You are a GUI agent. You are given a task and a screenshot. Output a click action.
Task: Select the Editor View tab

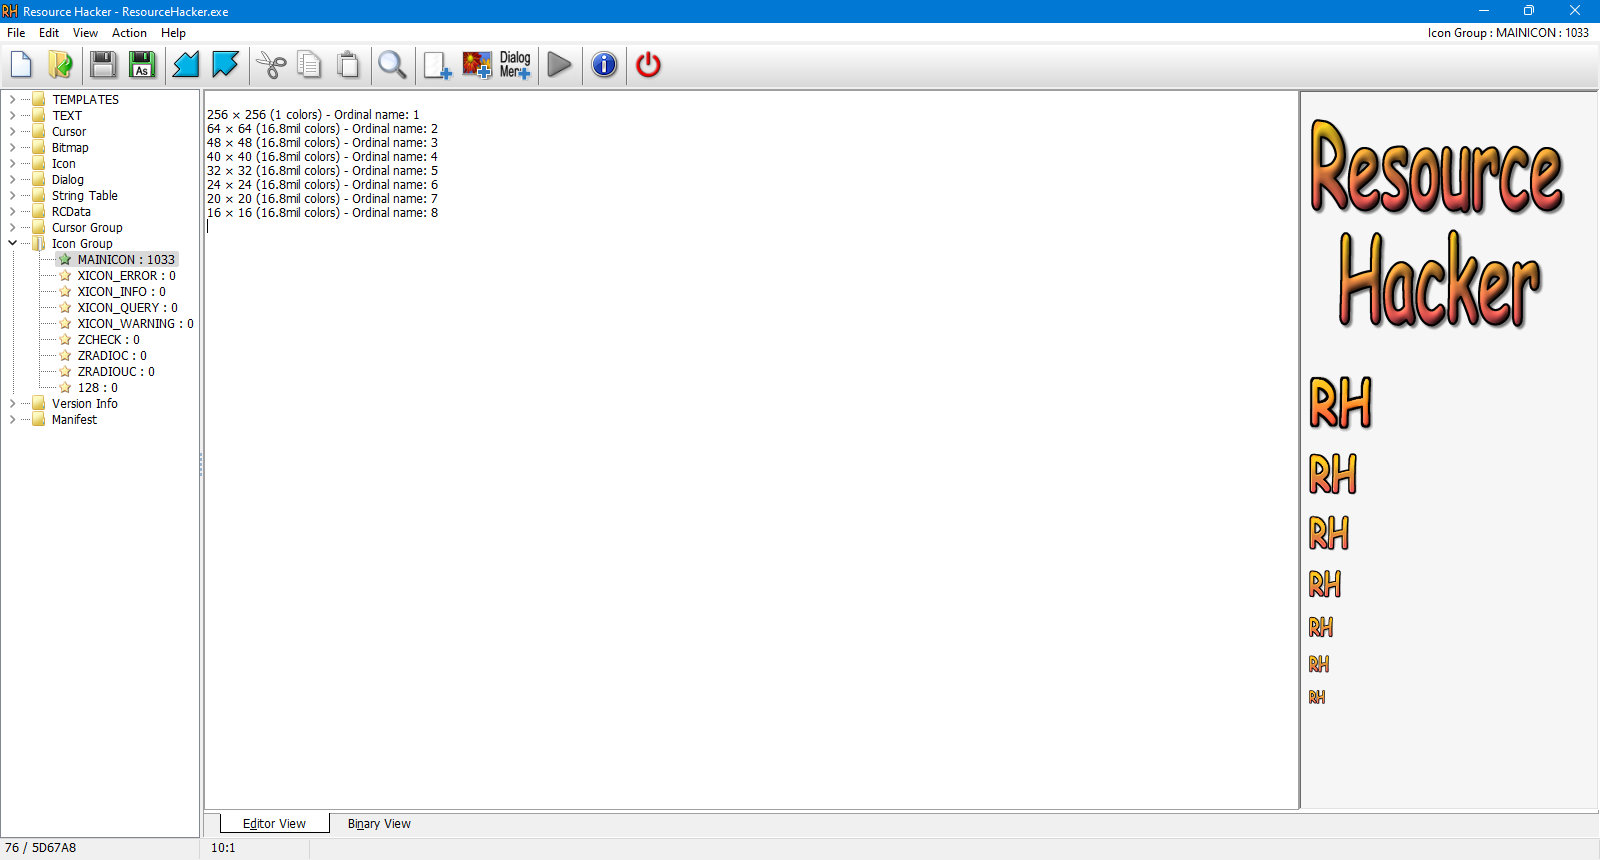click(x=274, y=824)
